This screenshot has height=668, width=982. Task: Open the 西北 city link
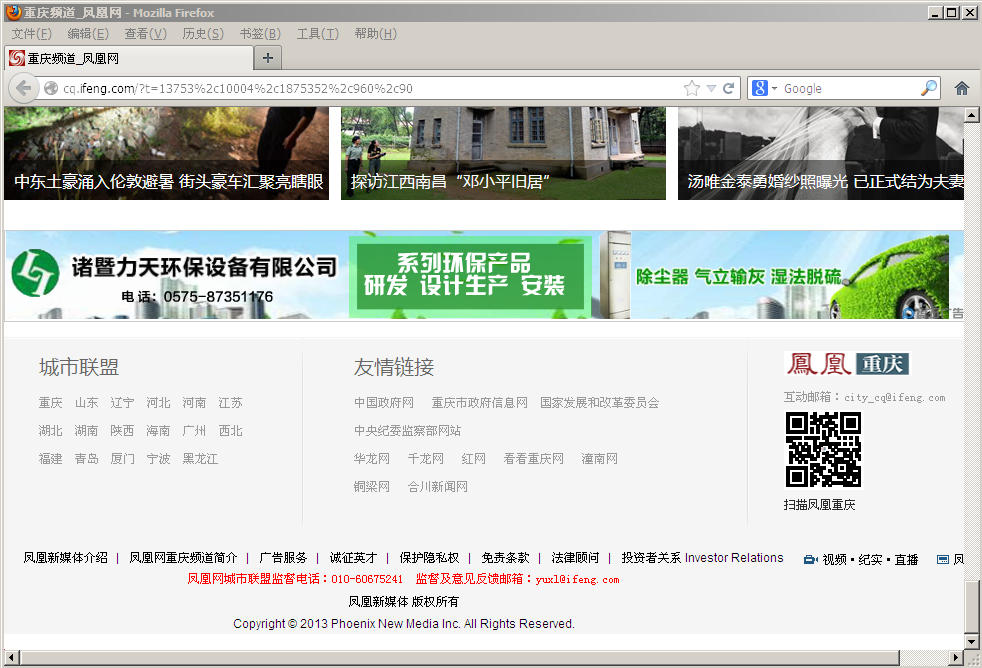[x=230, y=431]
